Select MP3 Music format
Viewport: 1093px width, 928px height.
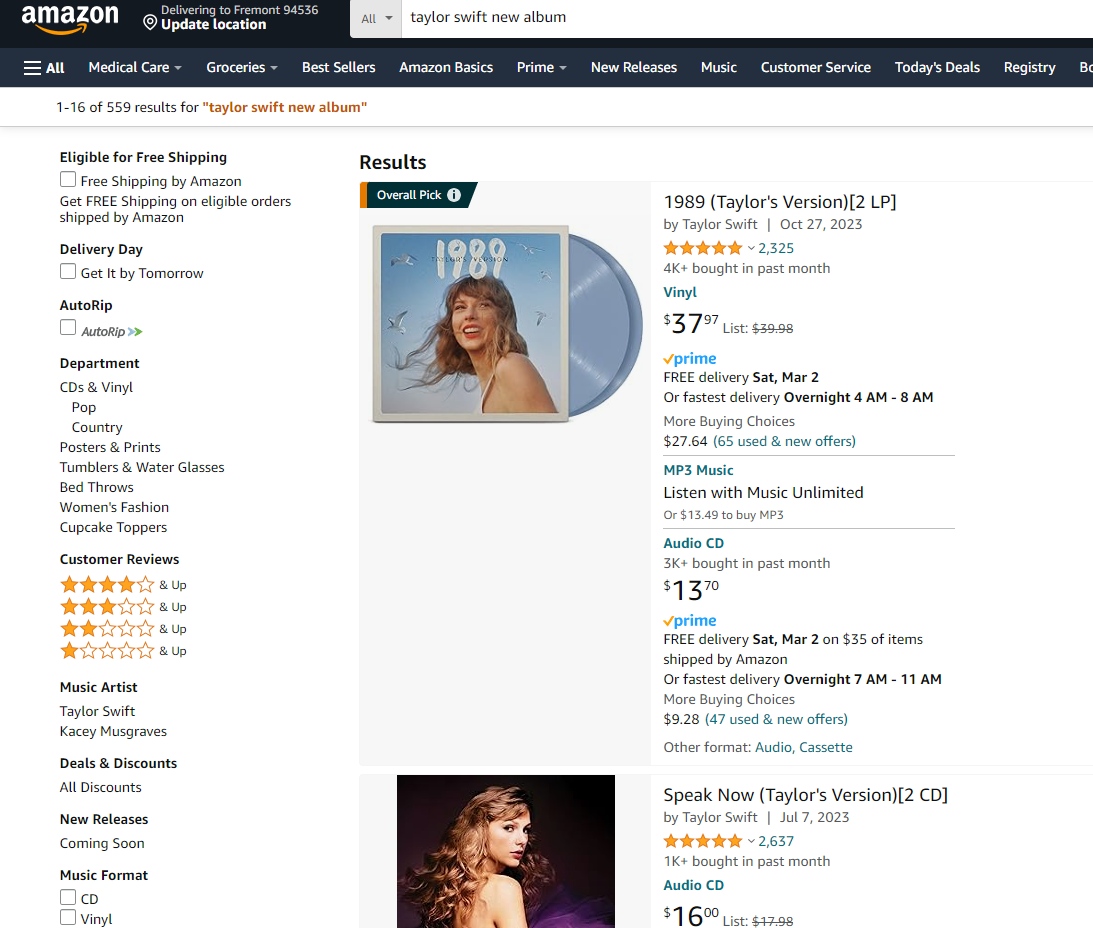(x=698, y=471)
